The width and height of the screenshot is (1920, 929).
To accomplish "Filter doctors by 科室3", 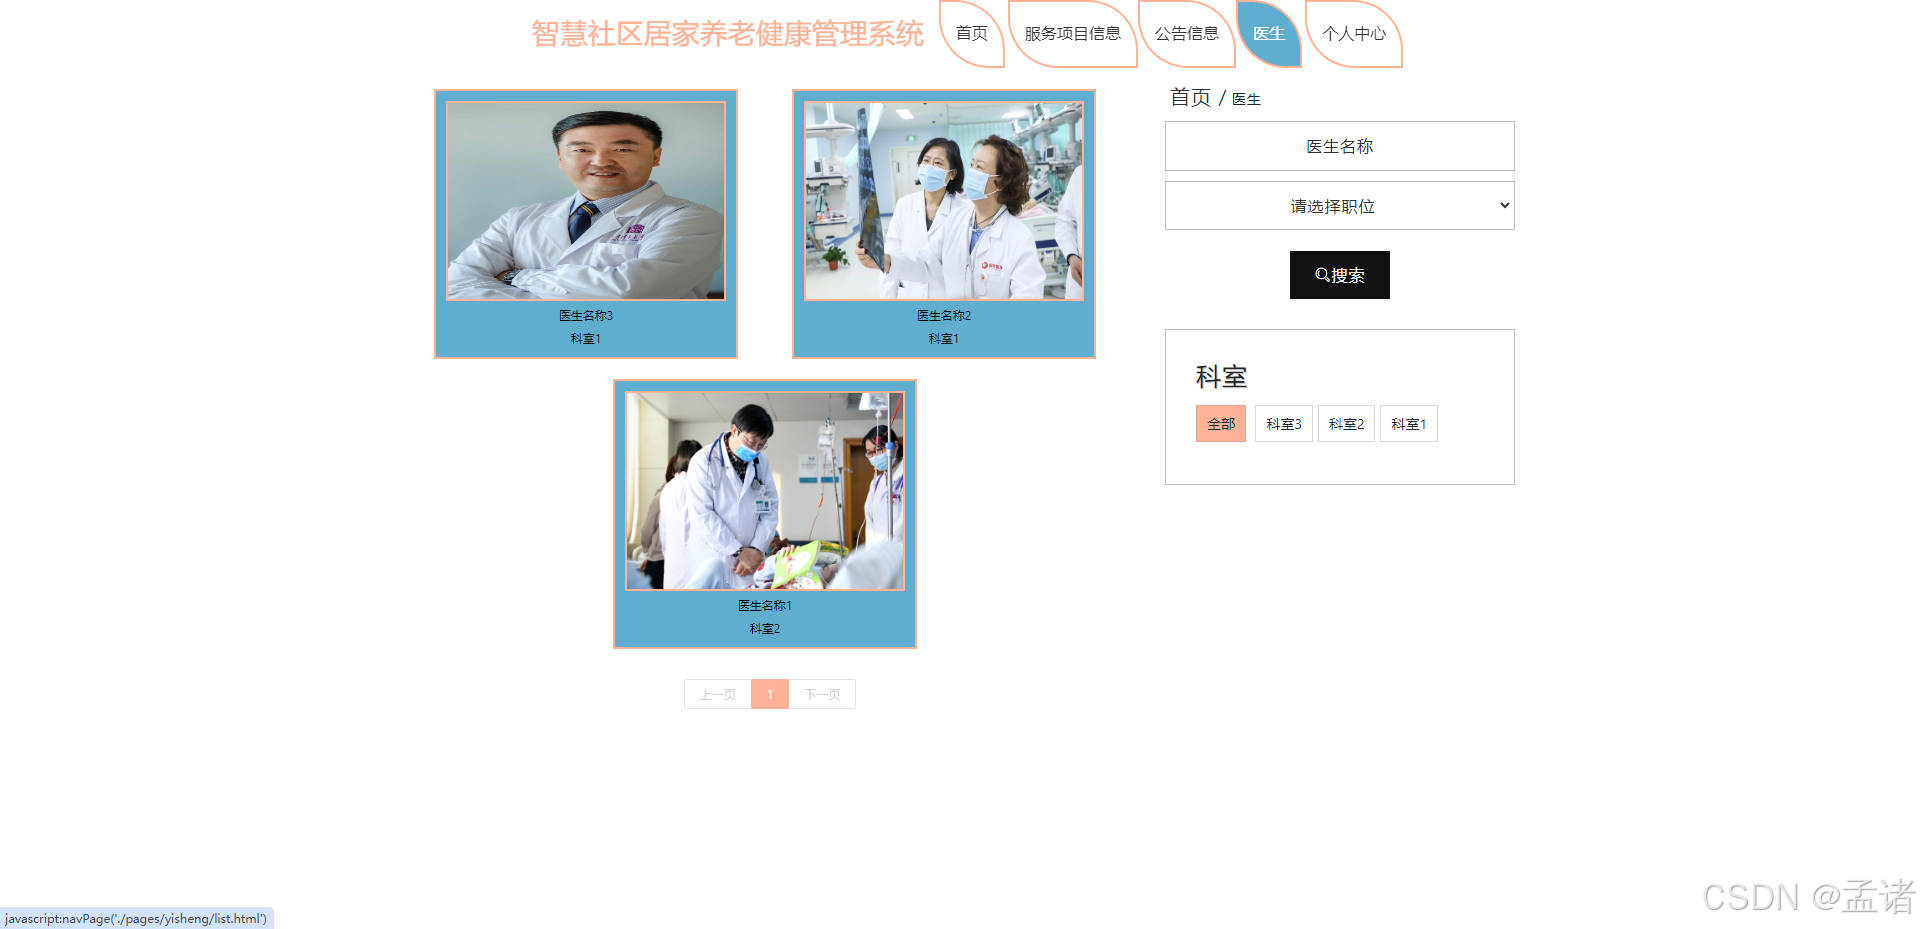I will point(1283,423).
